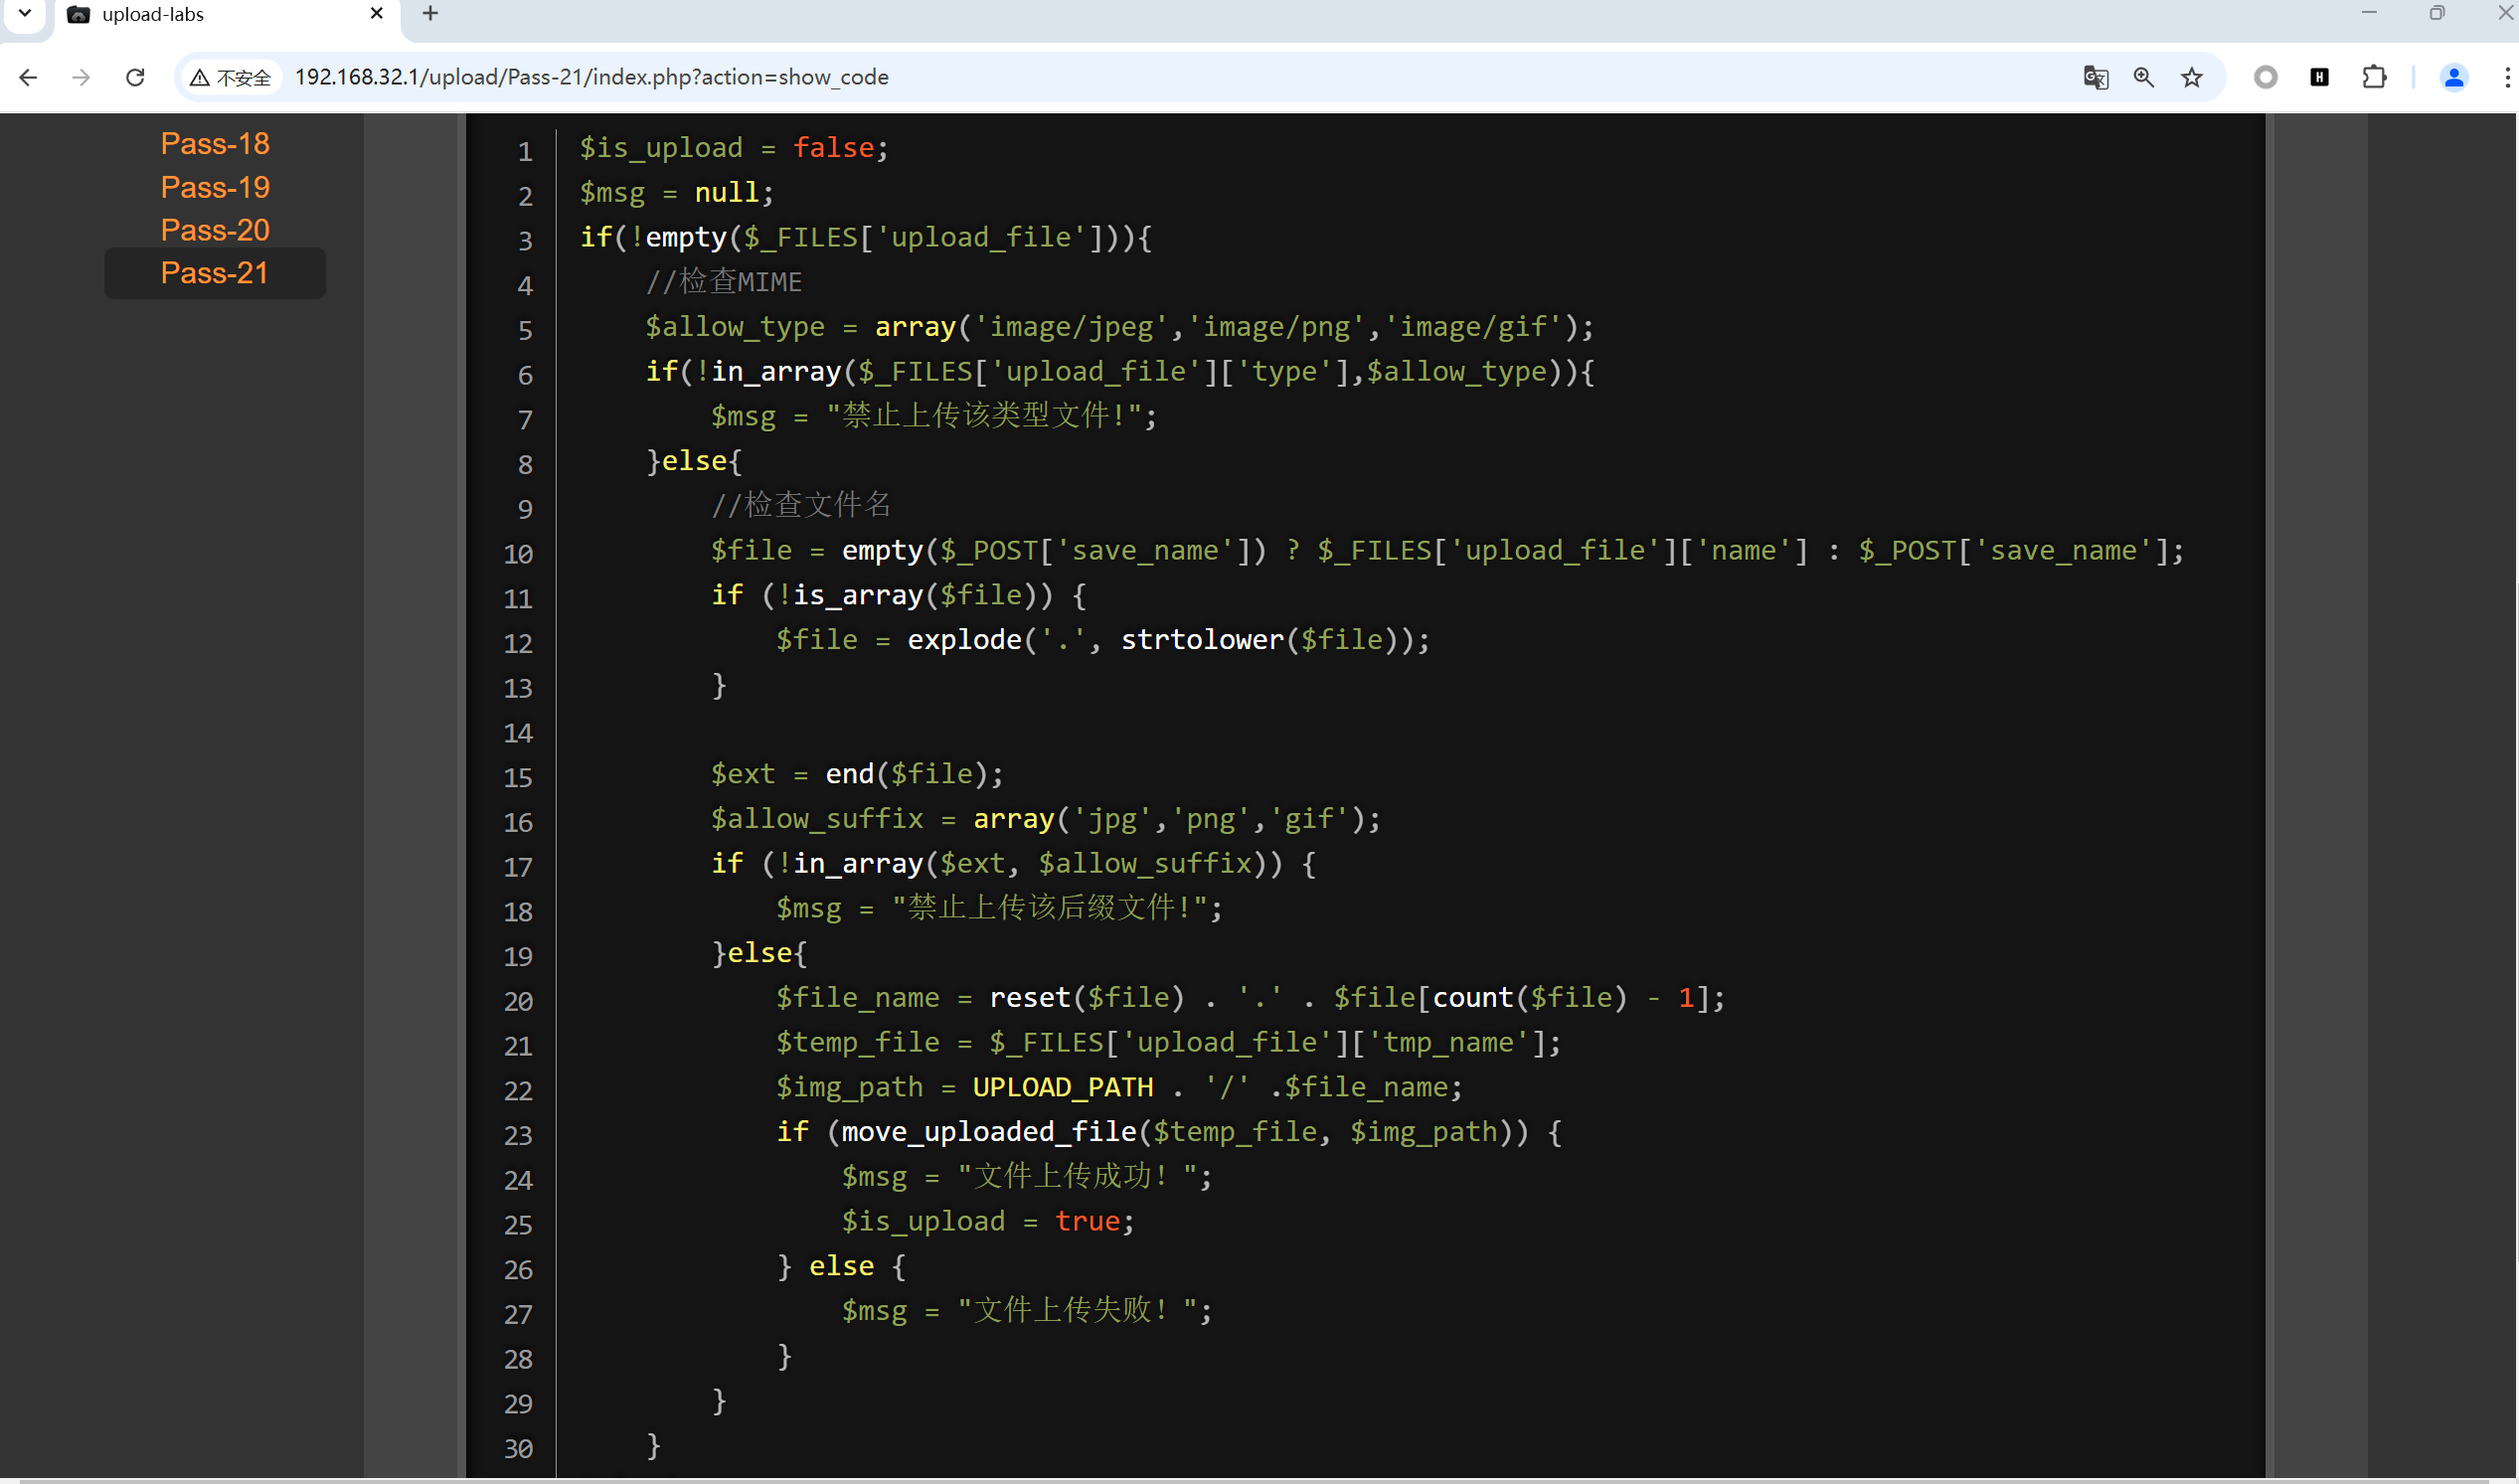
Task: Open the Chrome three-dot menu
Action: tap(2506, 77)
